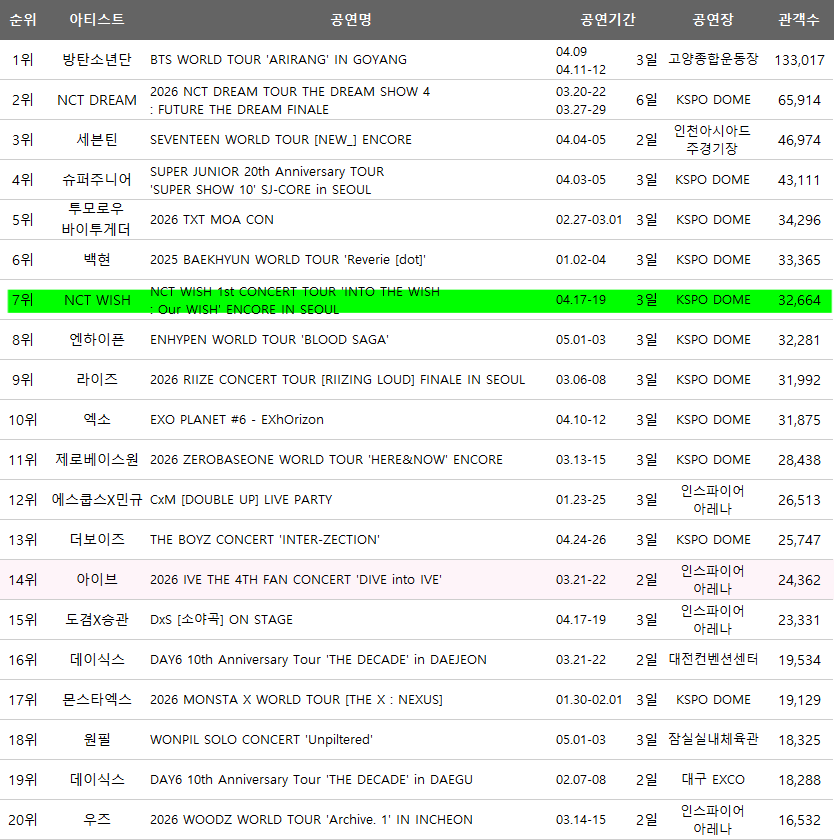The height and width of the screenshot is (840, 834).
Task: Select 2026 RIIZE CONCERT TOUR FINALE IN SEOUL title
Action: point(337,380)
